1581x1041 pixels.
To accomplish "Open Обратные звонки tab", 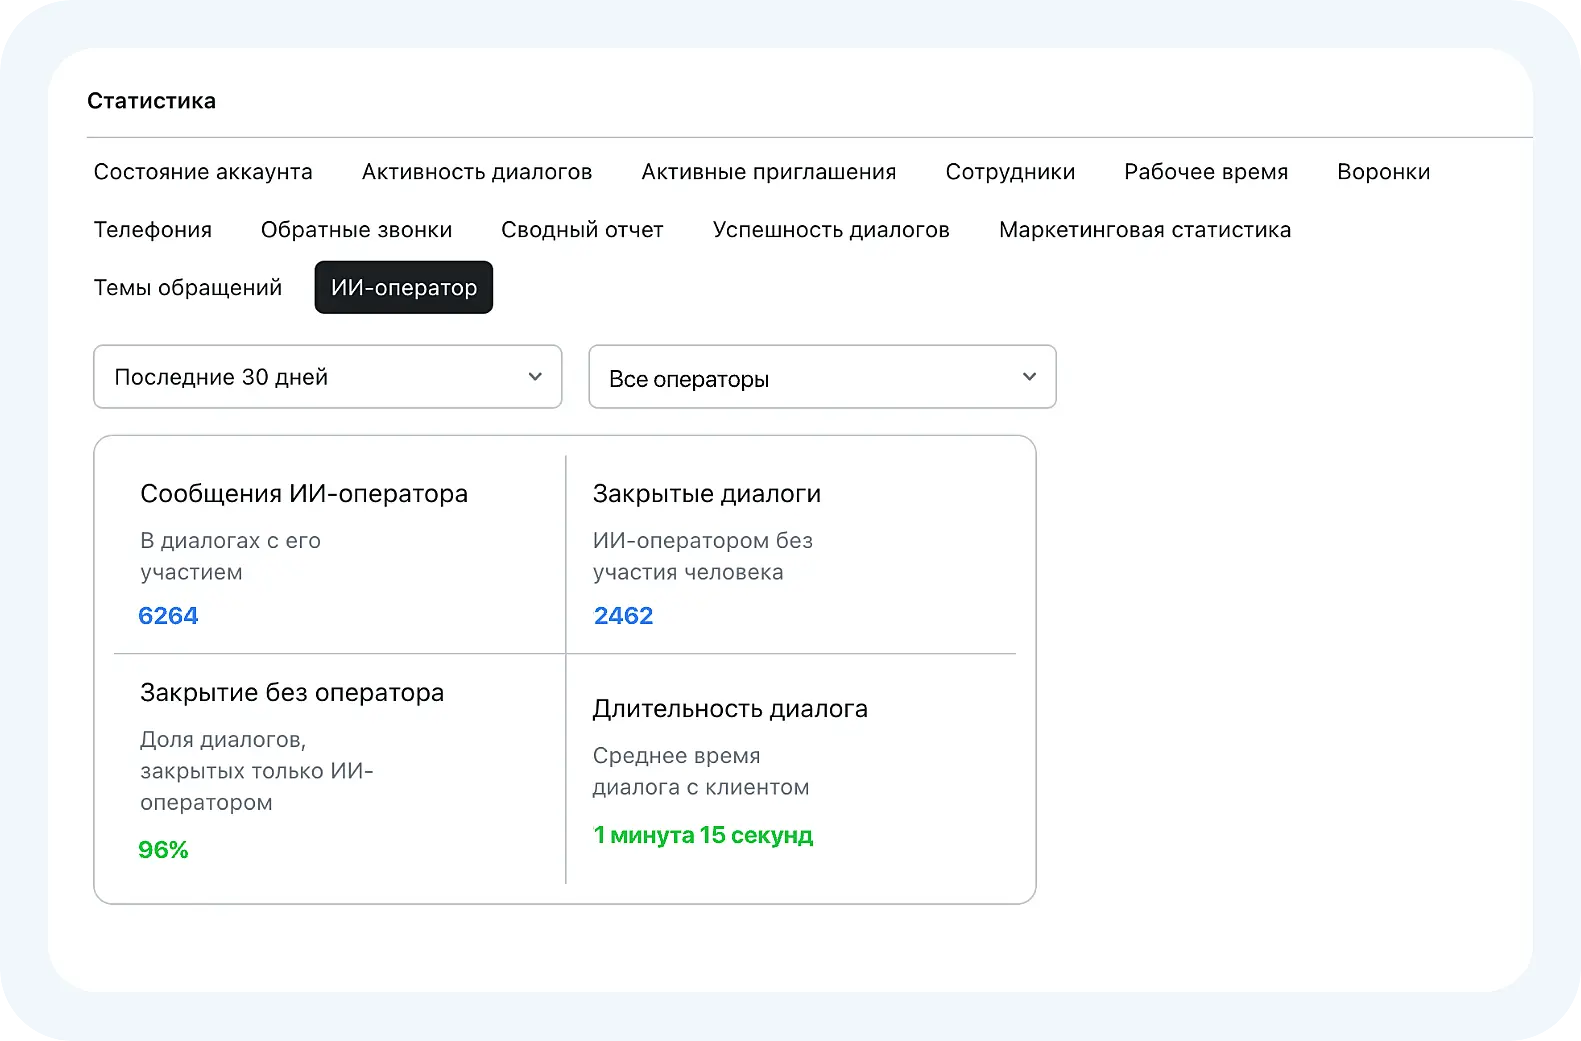I will (x=356, y=230).
